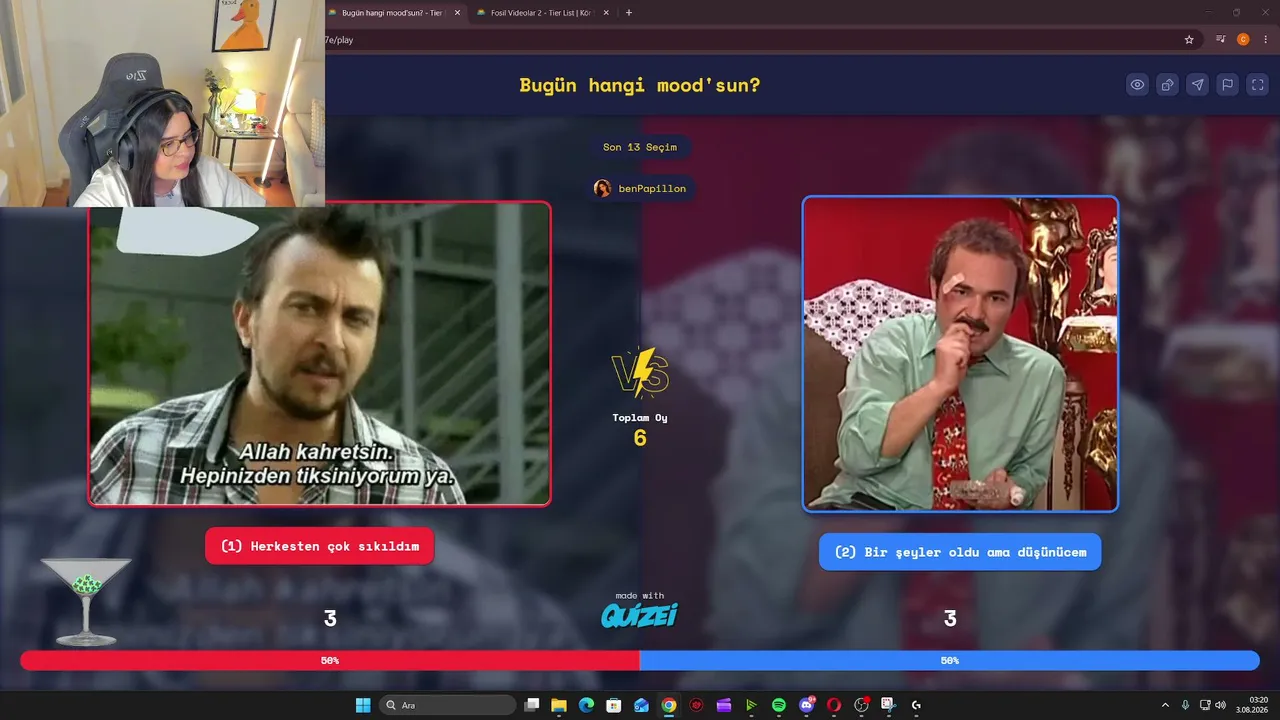Open Task View on the taskbar
The image size is (1280, 720).
click(532, 705)
